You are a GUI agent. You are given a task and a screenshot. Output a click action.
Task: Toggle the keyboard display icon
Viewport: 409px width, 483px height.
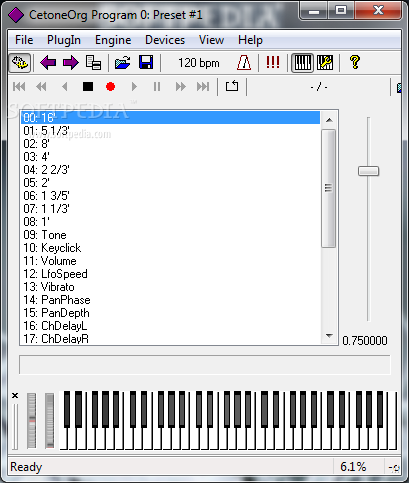(303, 63)
